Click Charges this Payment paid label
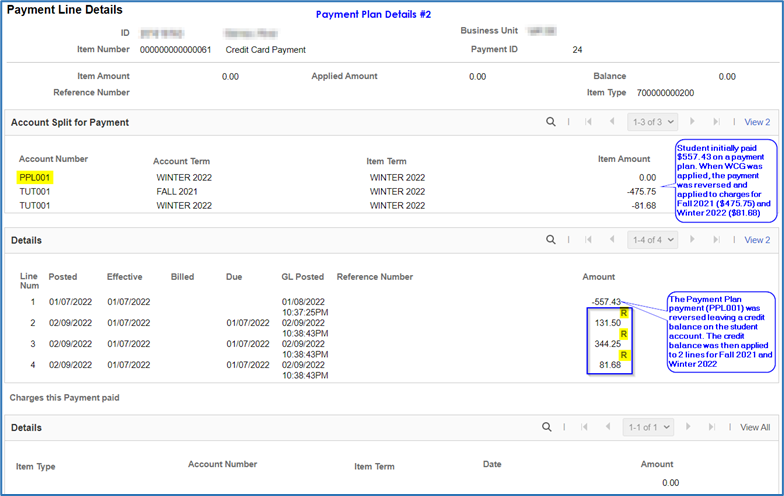Screen dimensions: 784x496 pos(64,398)
